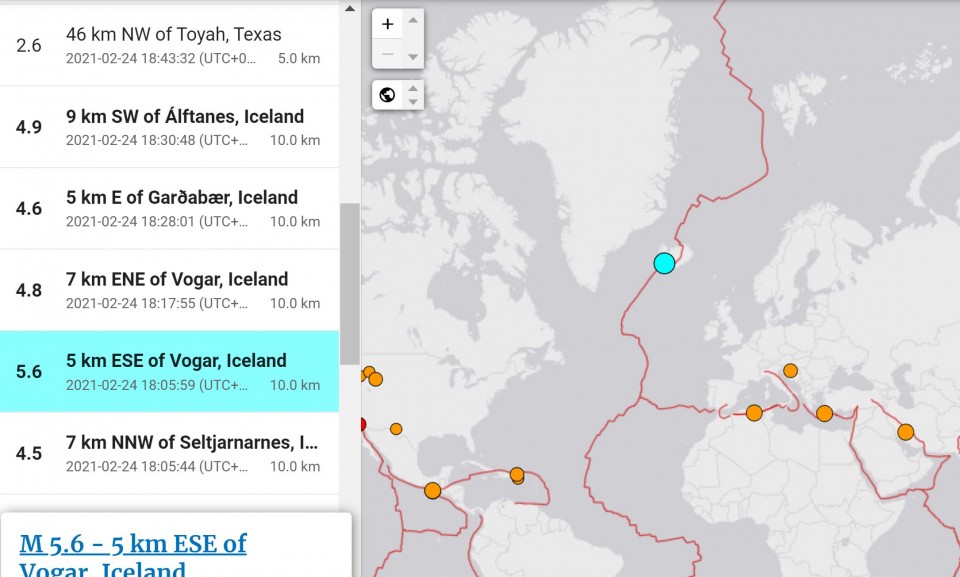
Task: Pick the 4.5 NNW of Seltjarnarnes entry
Action: click(168, 453)
